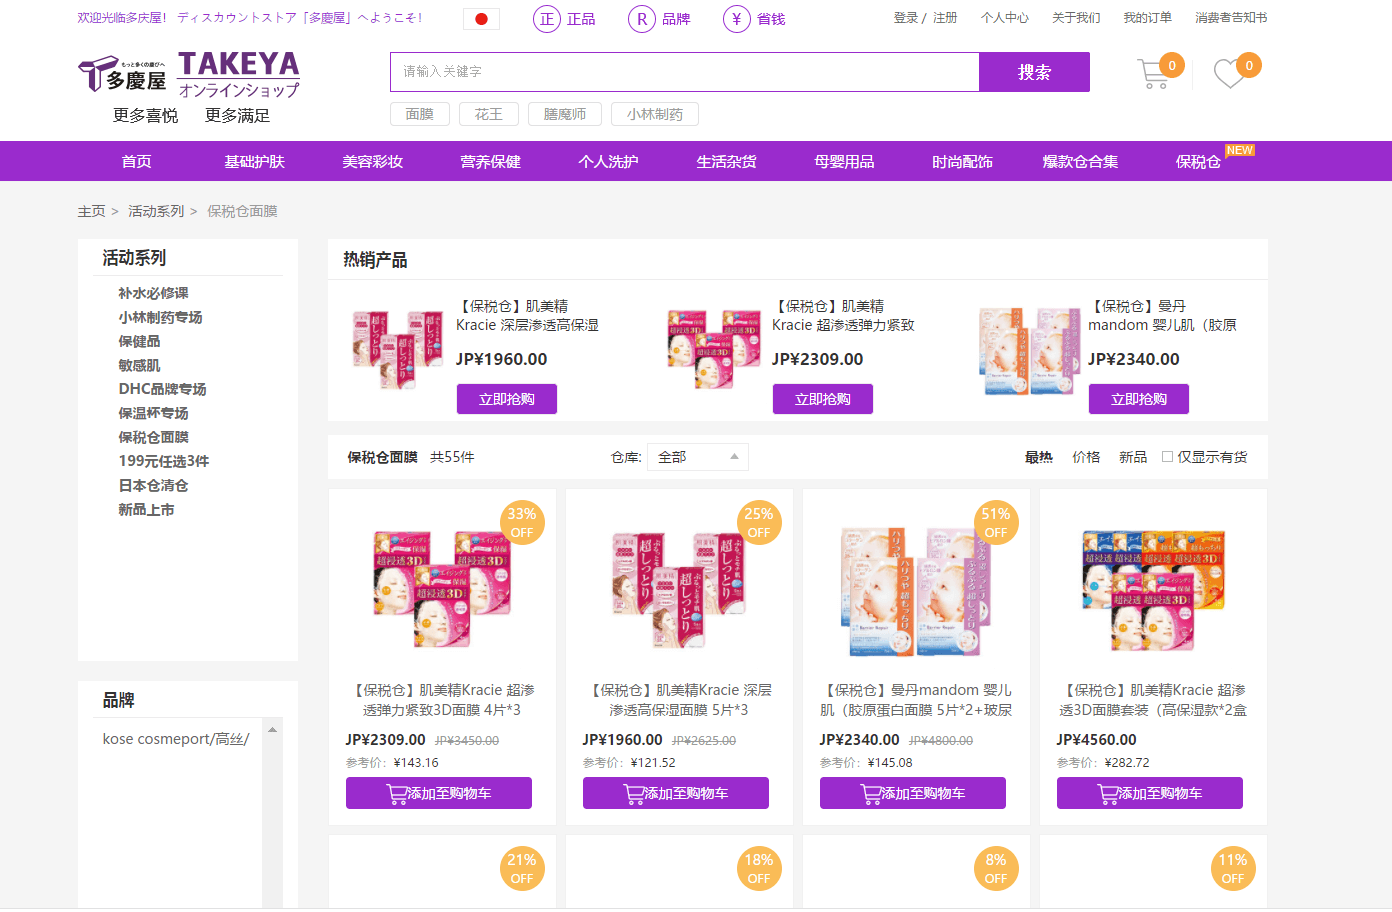Open the mandom 婴儿肌 product thumbnail
Viewport: 1392px width, 912px height.
(916, 590)
